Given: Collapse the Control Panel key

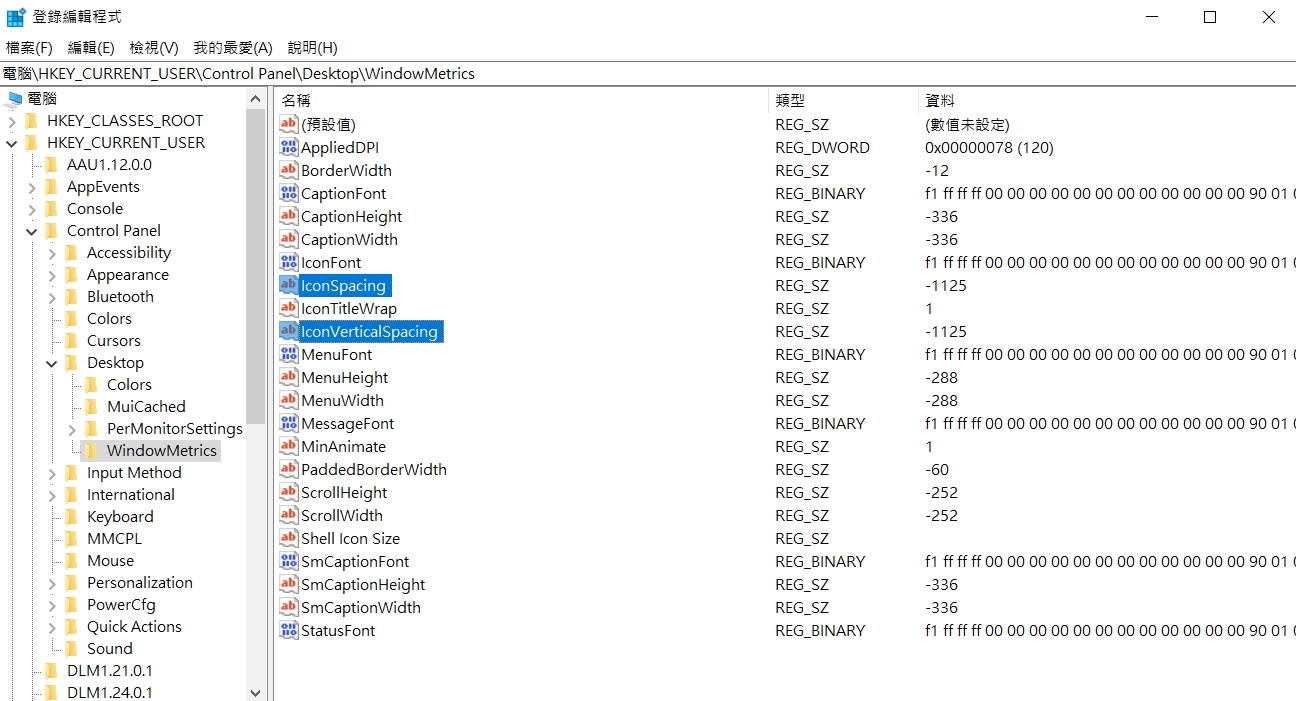Looking at the screenshot, I should click(32, 231).
